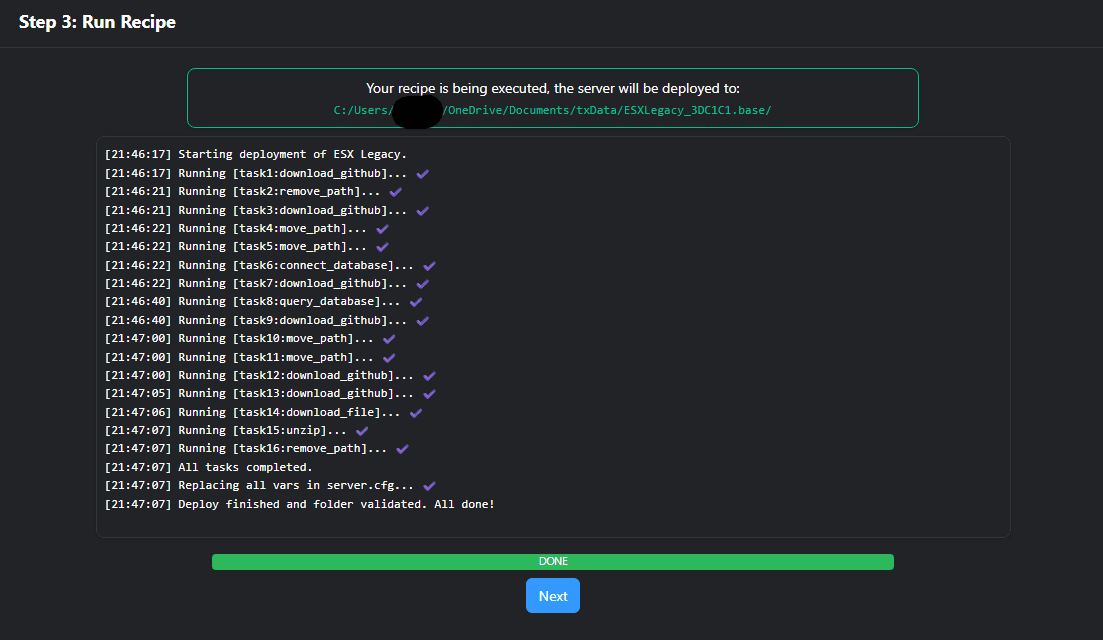Image resolution: width=1103 pixels, height=640 pixels.
Task: Click the 'Running [task14:download_file]...' log text
Action: [x=289, y=412]
